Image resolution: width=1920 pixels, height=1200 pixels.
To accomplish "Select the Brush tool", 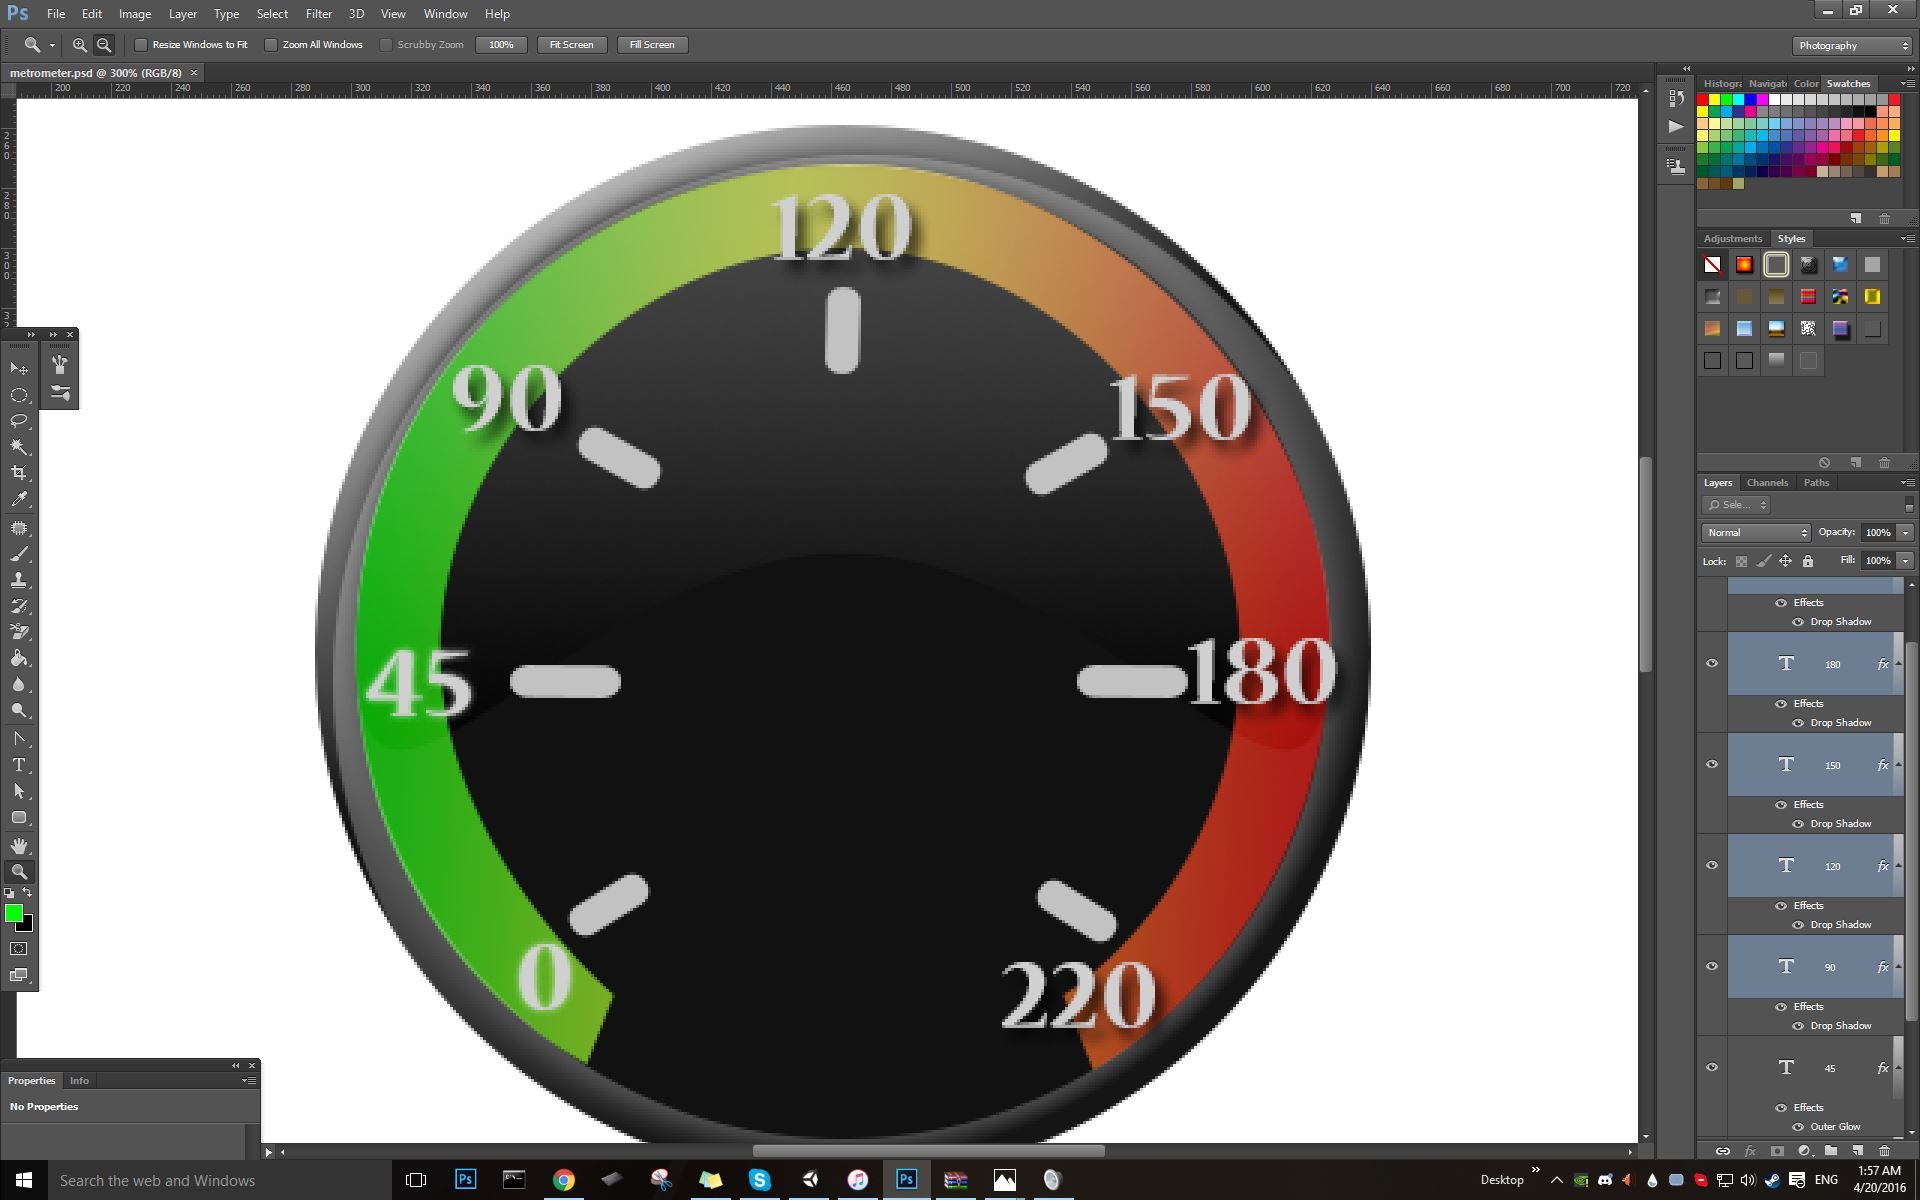I will [x=19, y=554].
